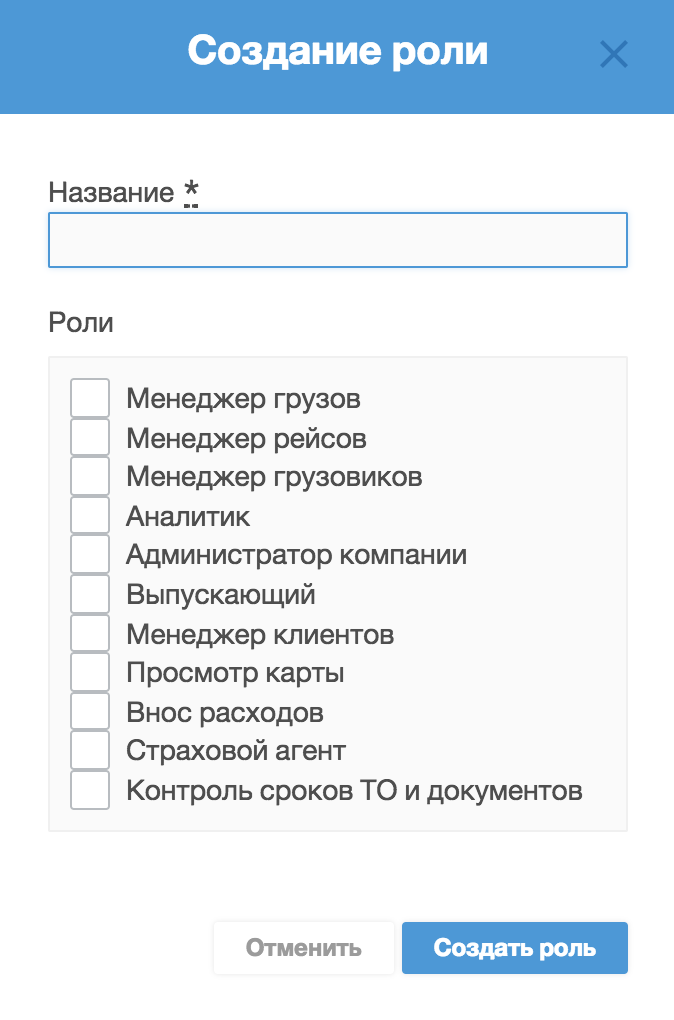Image resolution: width=674 pixels, height=1020 pixels.
Task: Click the Выпускающий label text
Action: [221, 595]
